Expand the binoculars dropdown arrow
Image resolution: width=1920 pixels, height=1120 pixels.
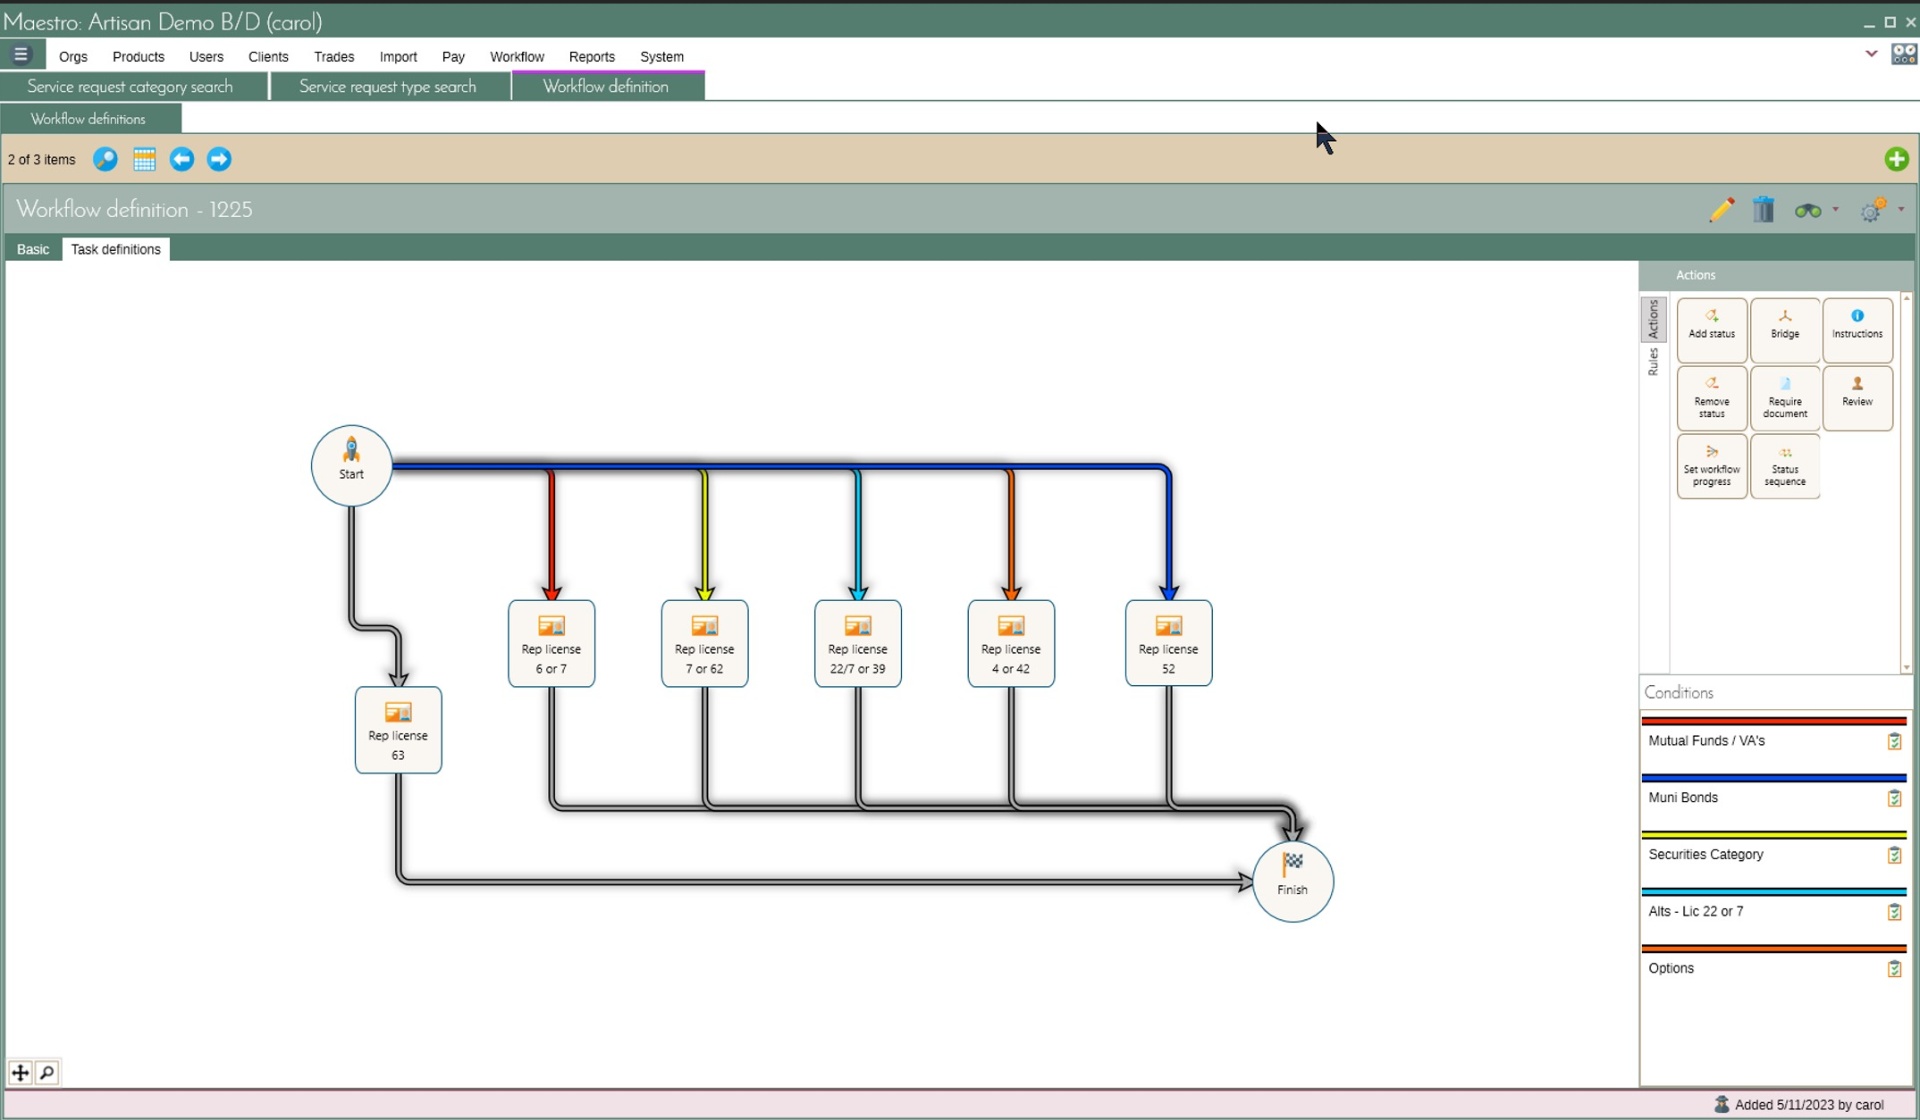1835,210
